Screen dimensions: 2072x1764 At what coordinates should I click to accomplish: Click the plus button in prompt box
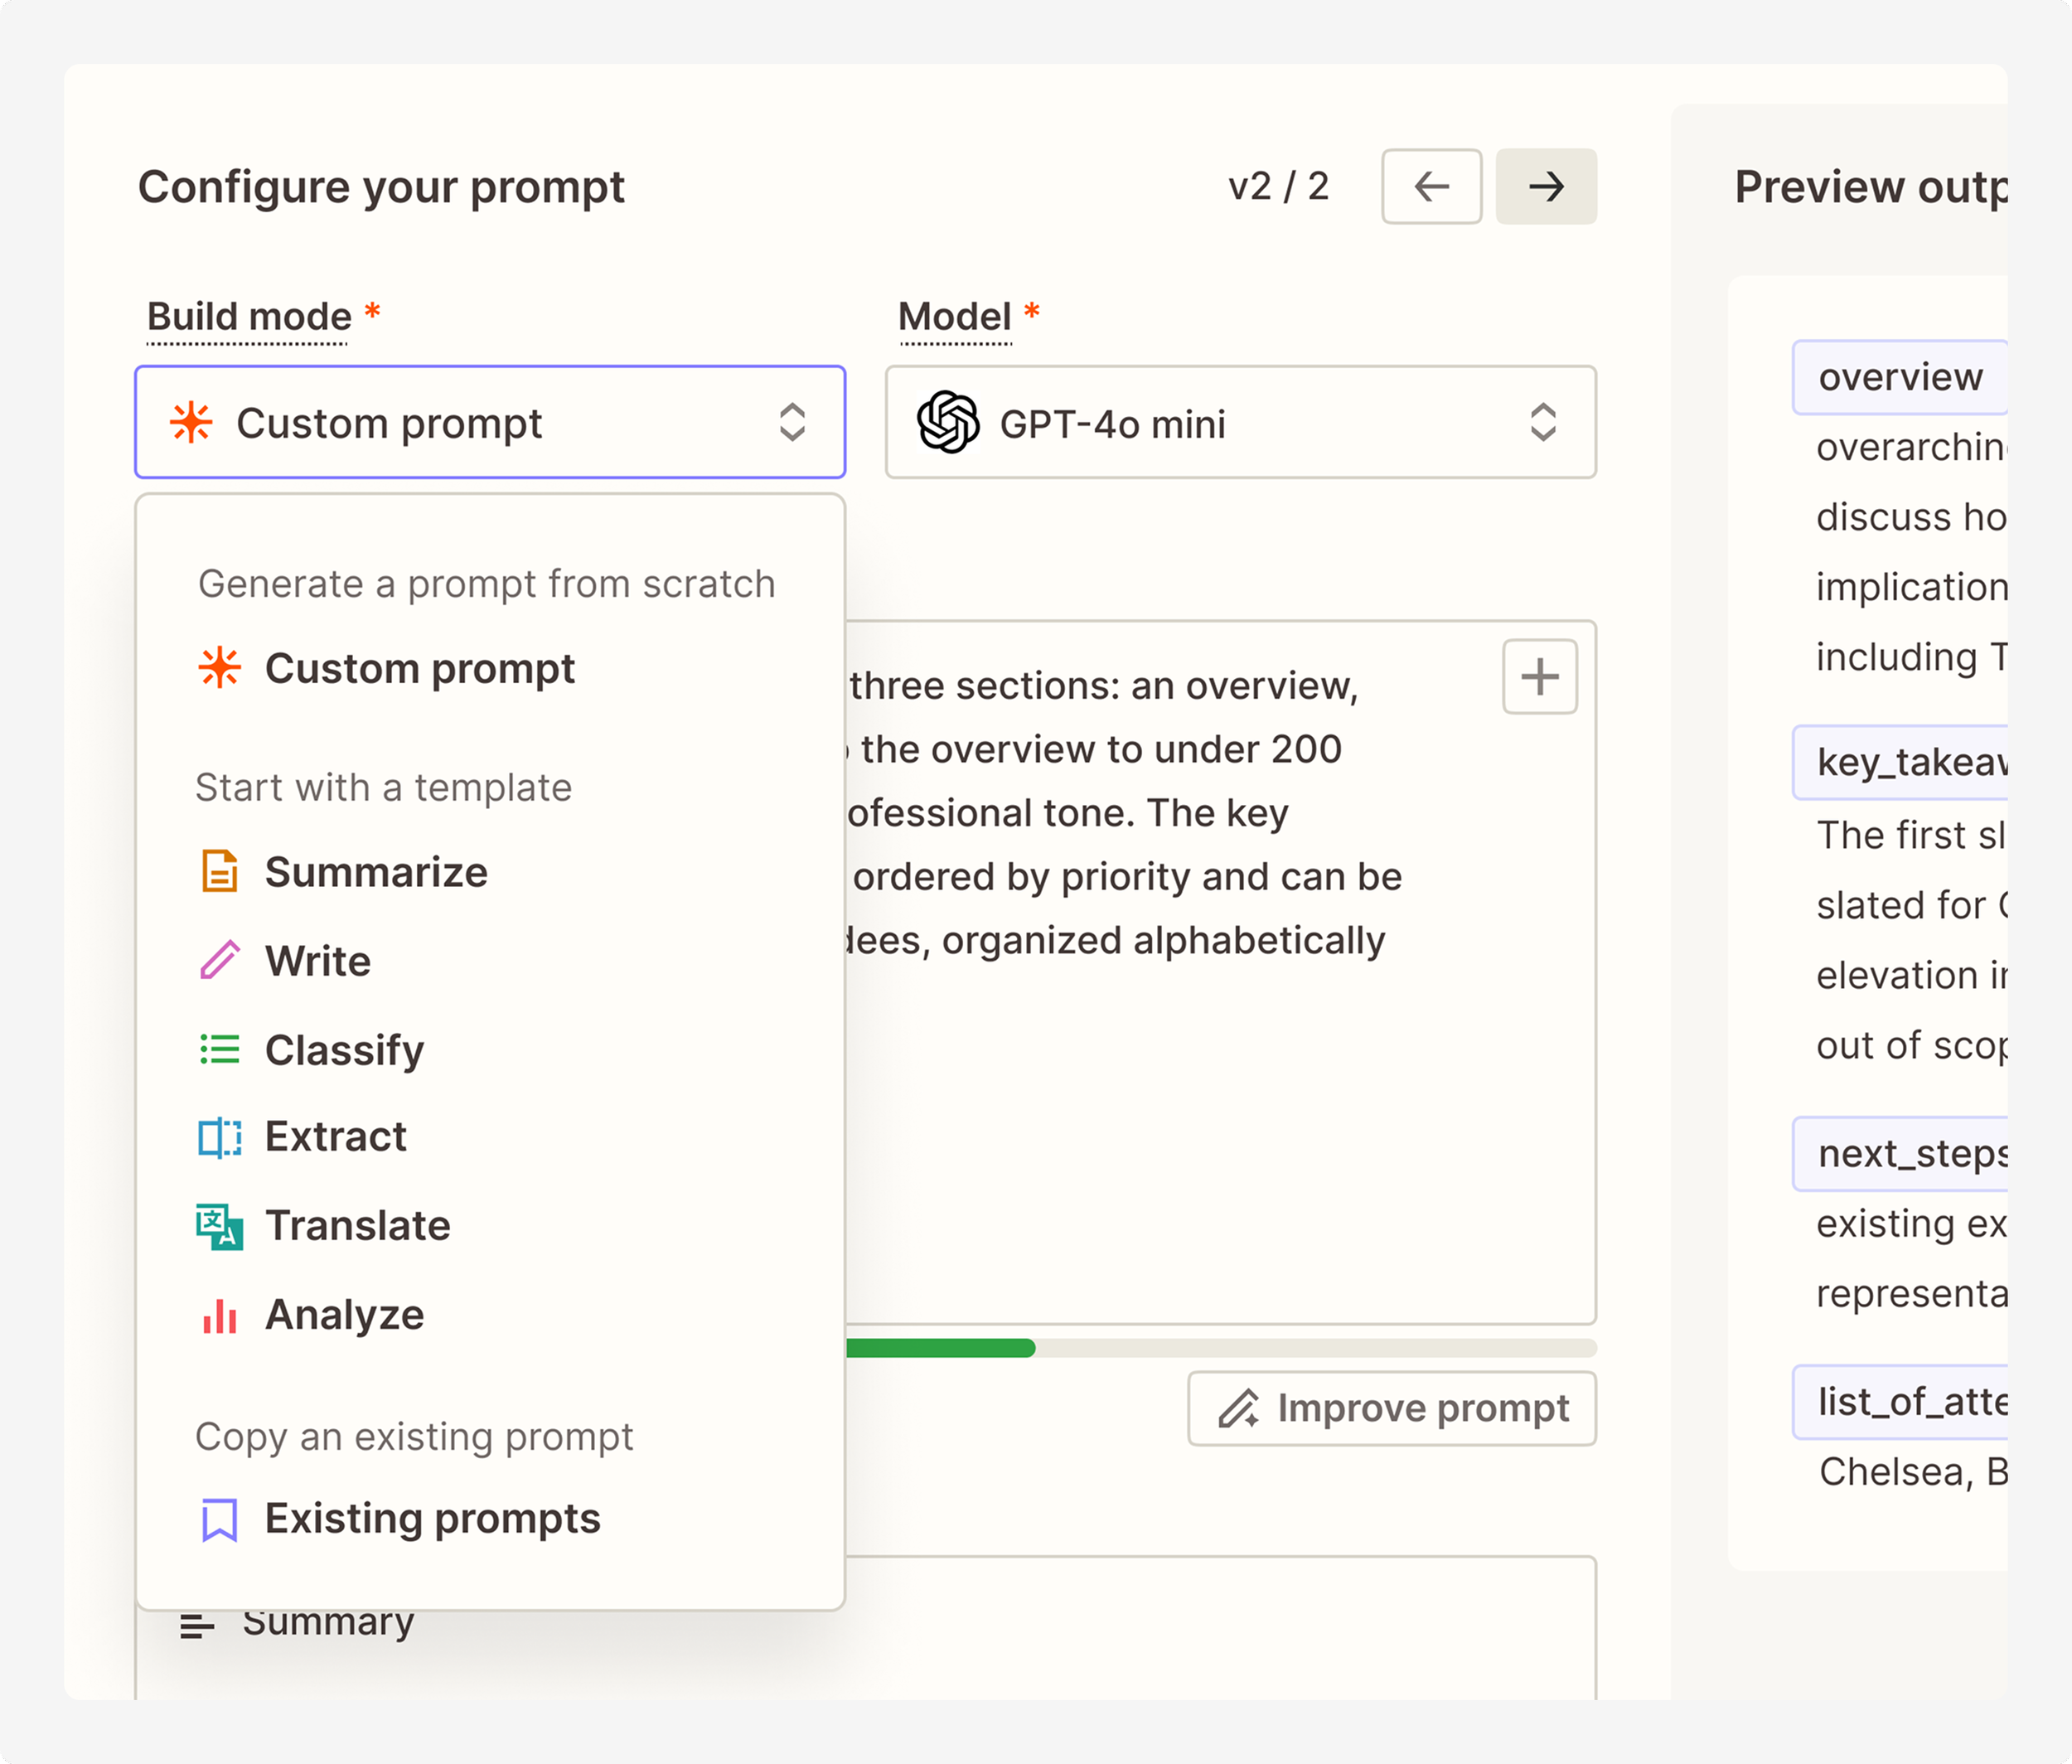click(1539, 677)
